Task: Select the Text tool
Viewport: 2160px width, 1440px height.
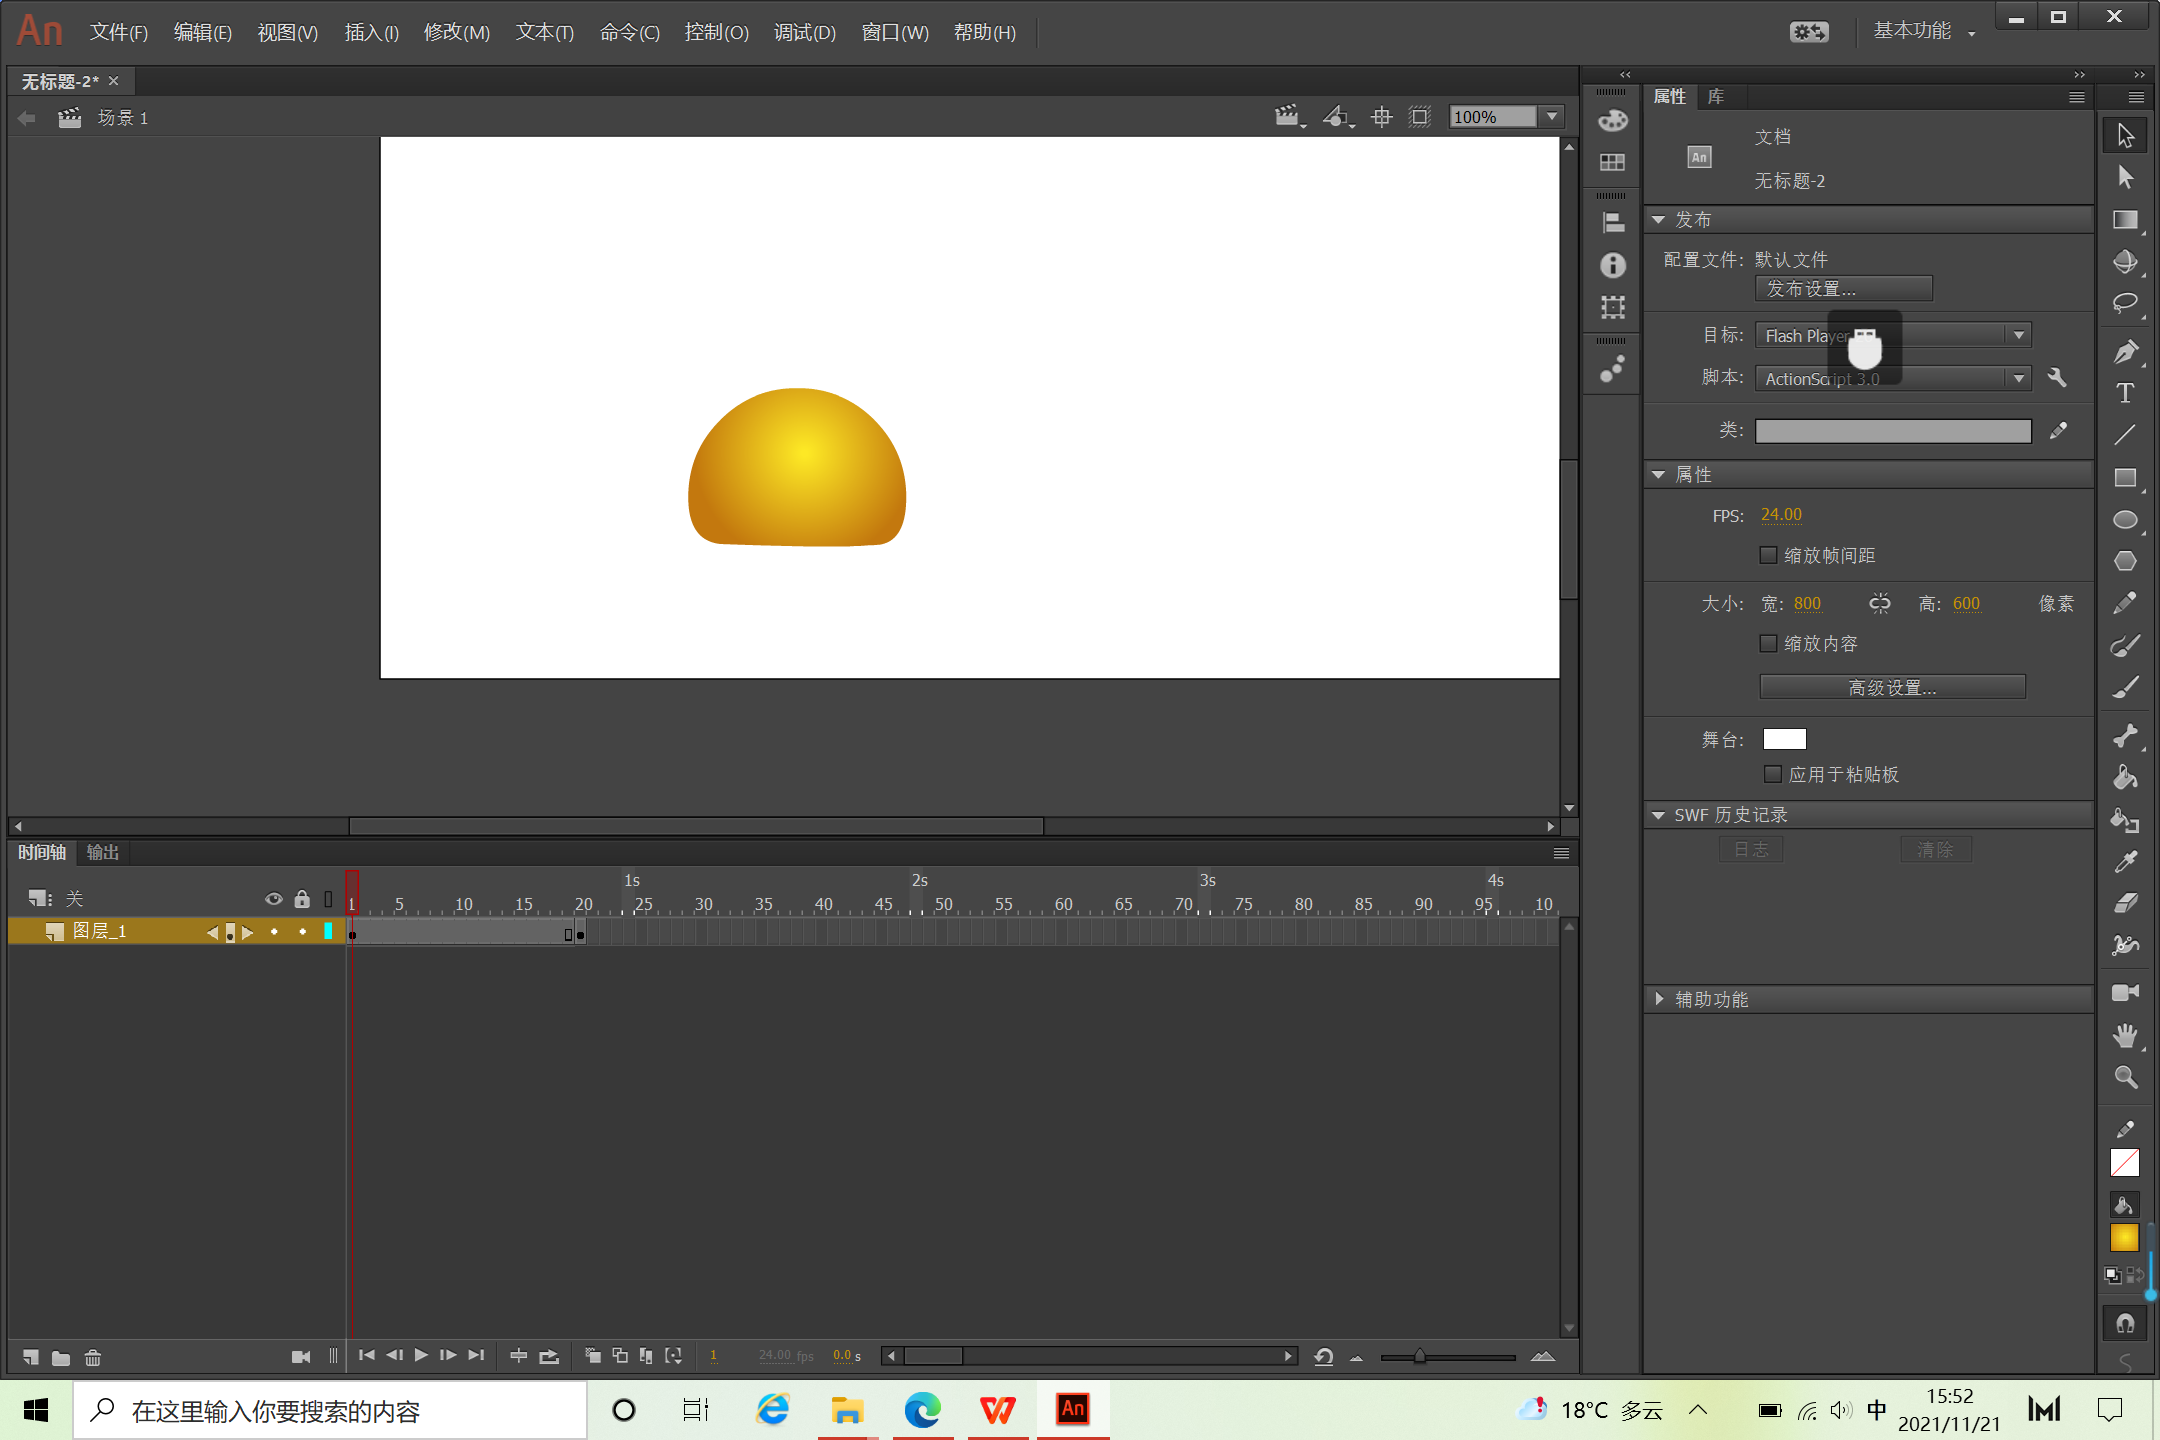Action: coord(2124,394)
